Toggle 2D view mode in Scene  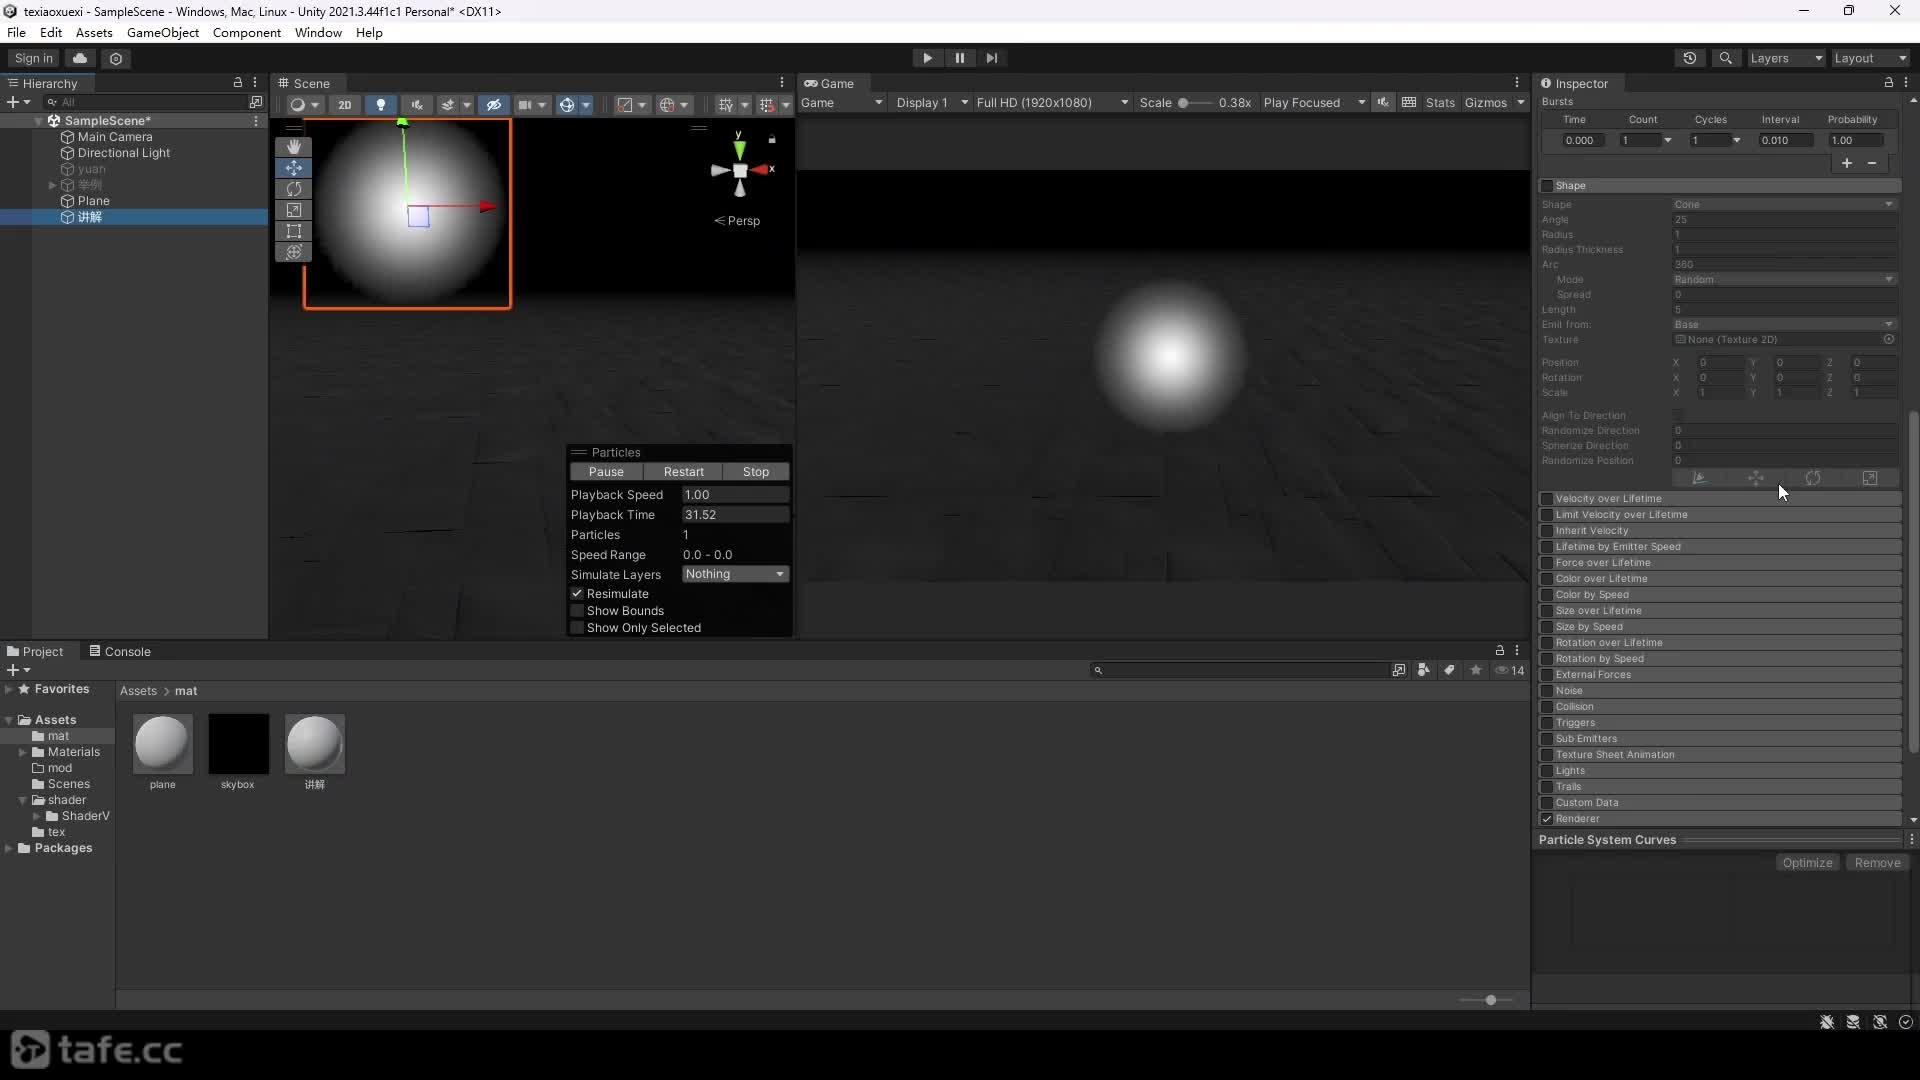(344, 104)
